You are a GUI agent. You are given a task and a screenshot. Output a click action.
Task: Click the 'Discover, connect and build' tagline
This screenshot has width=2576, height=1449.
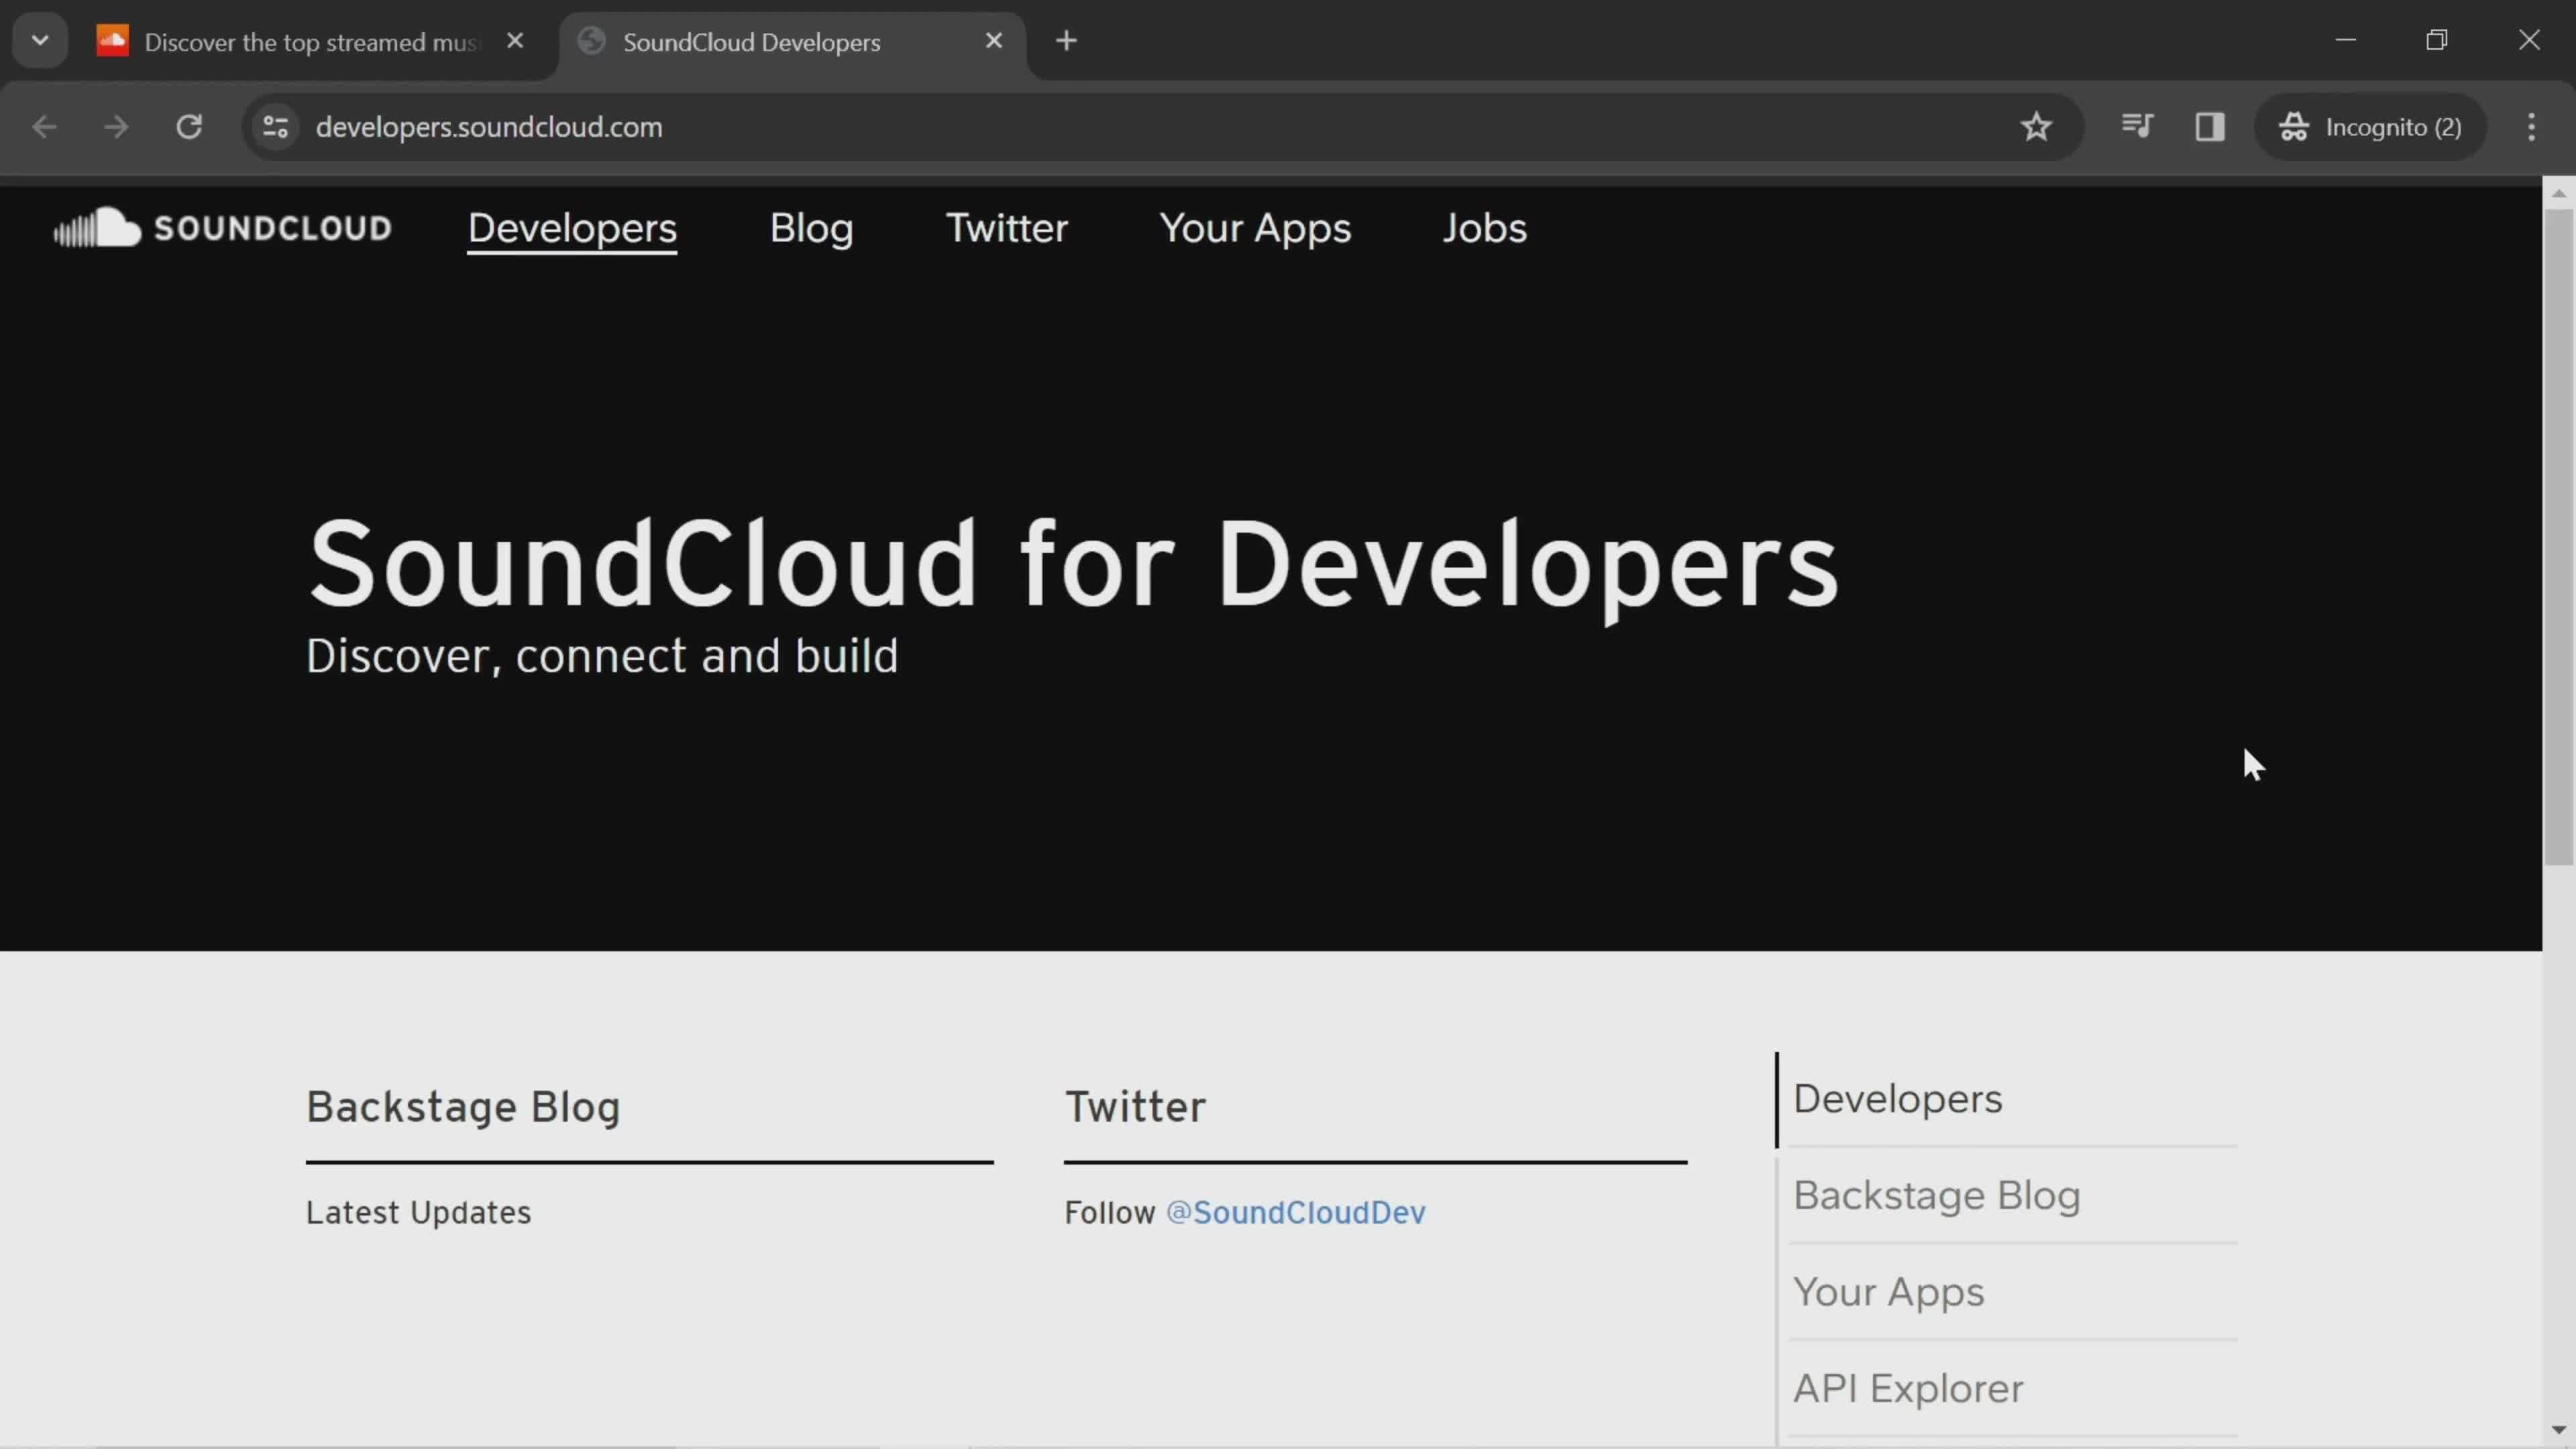click(601, 656)
